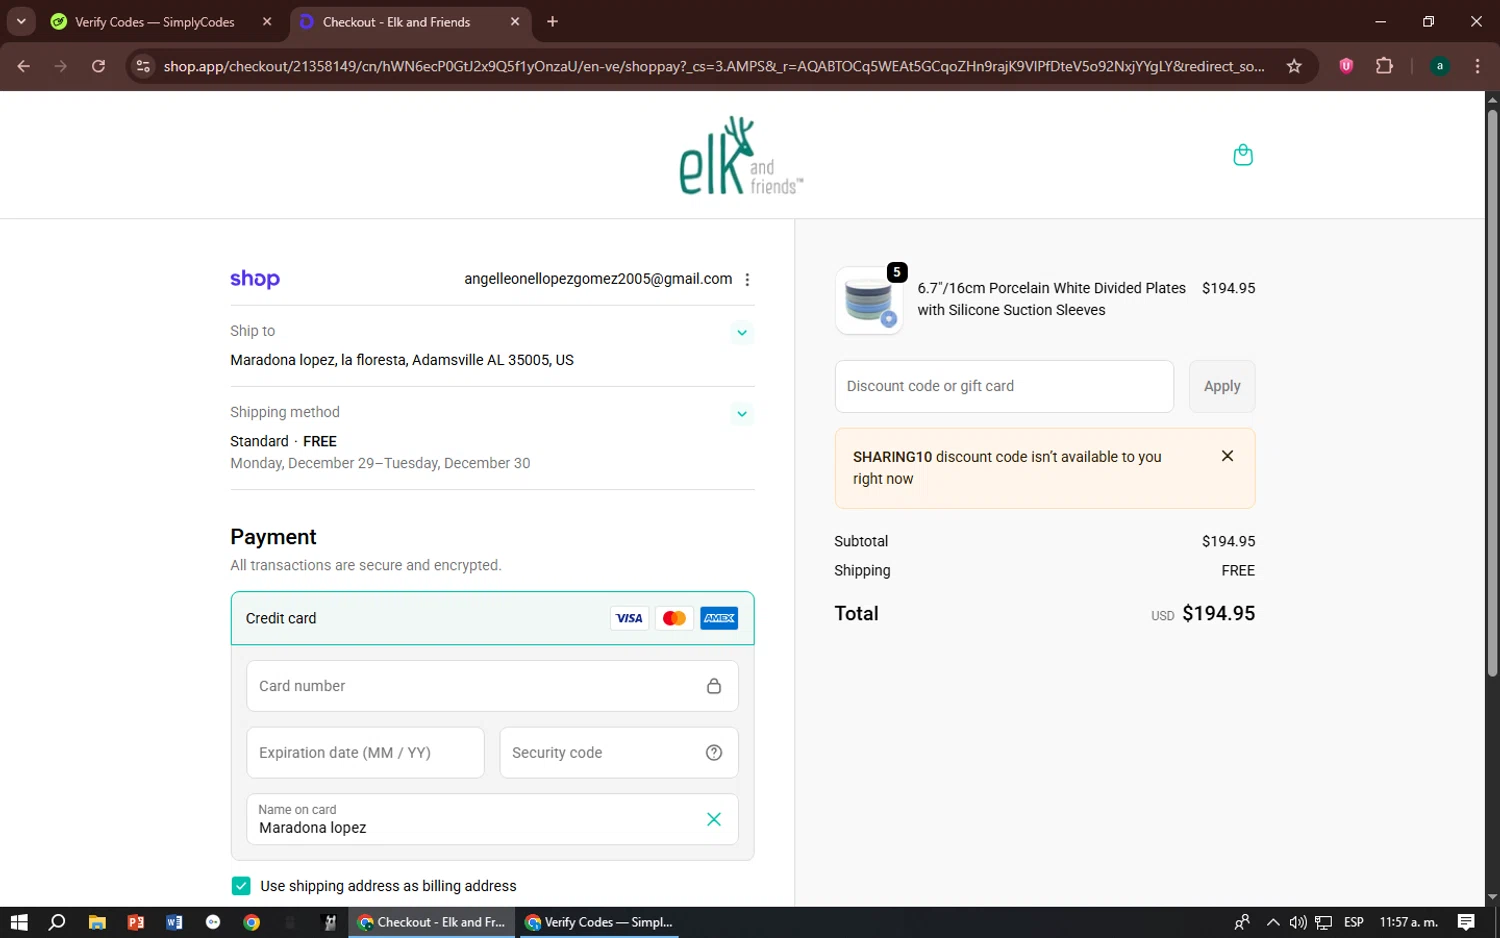1500x938 pixels.
Task: Open the browser Extensions puzzle icon
Action: pyautogui.click(x=1384, y=66)
